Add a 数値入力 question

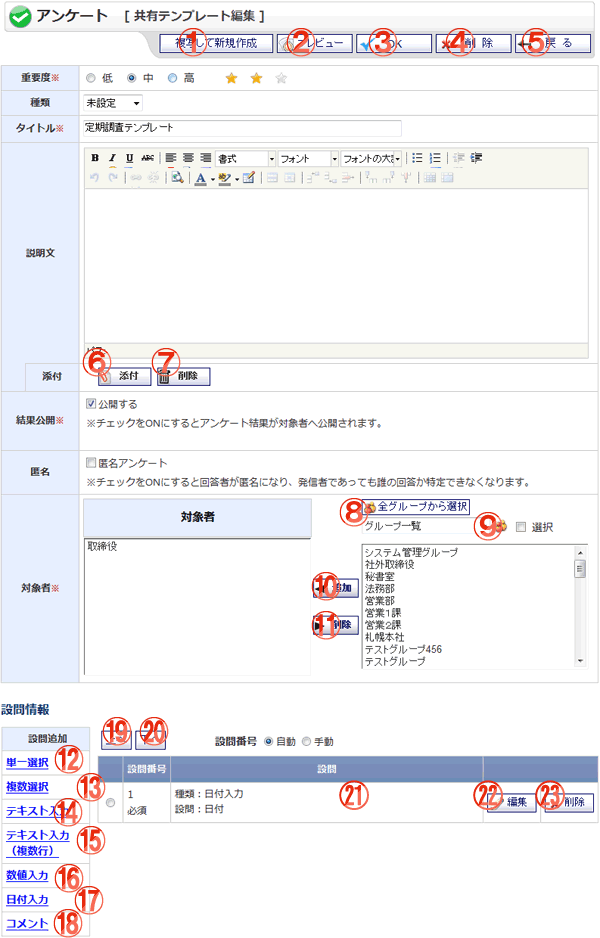(27, 875)
